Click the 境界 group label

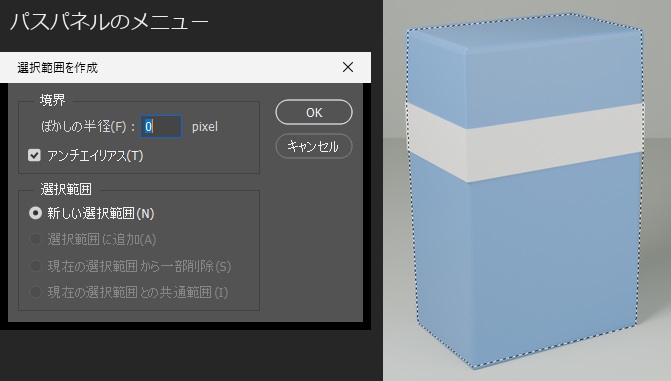[53, 100]
